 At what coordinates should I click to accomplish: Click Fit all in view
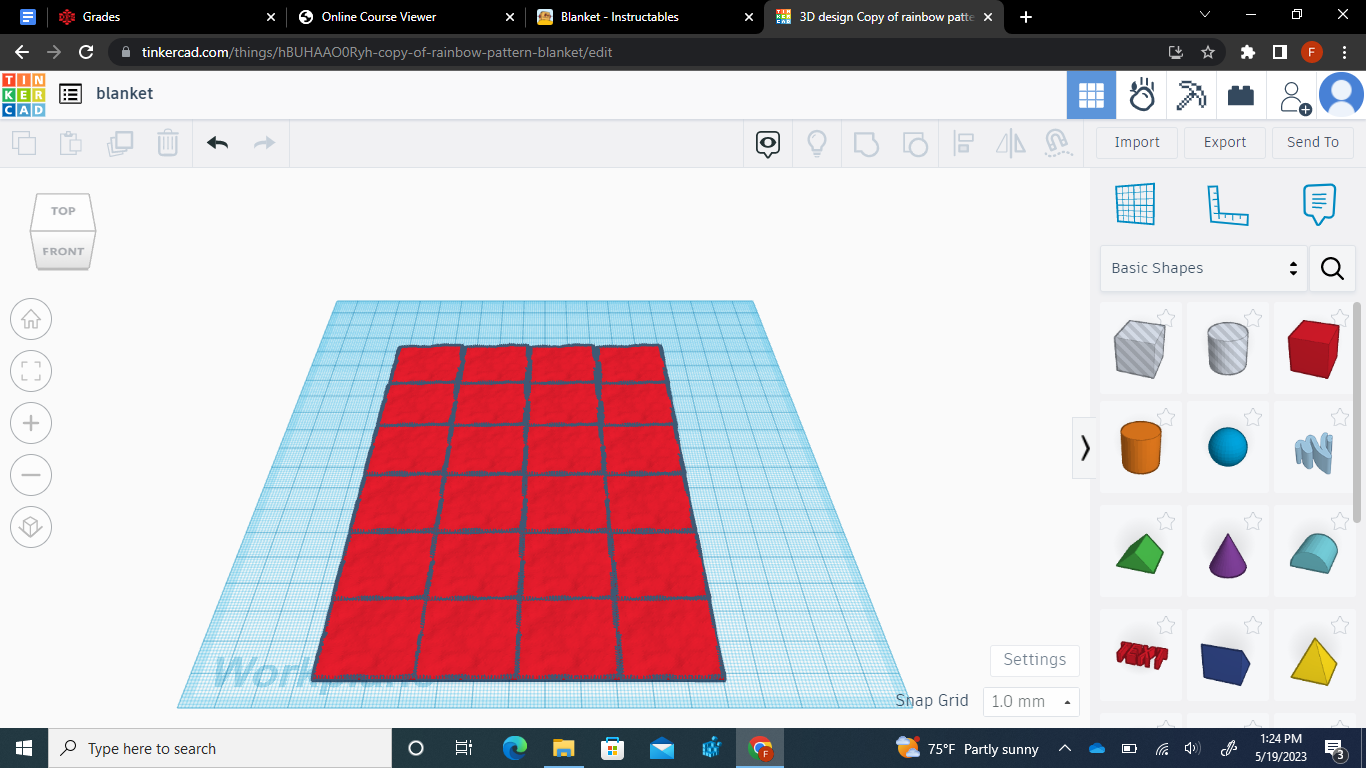(x=31, y=371)
